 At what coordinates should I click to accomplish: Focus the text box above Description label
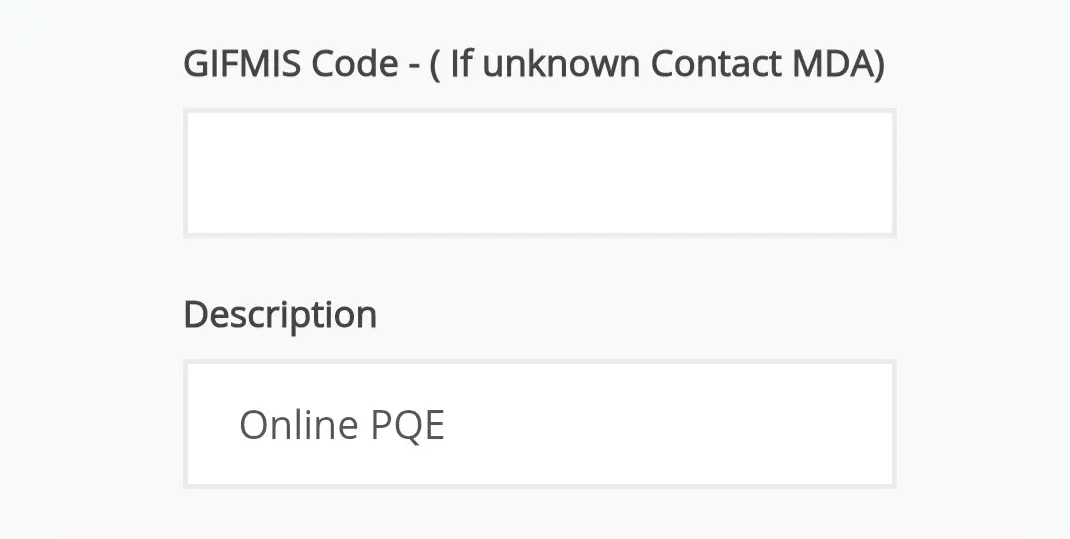click(539, 173)
